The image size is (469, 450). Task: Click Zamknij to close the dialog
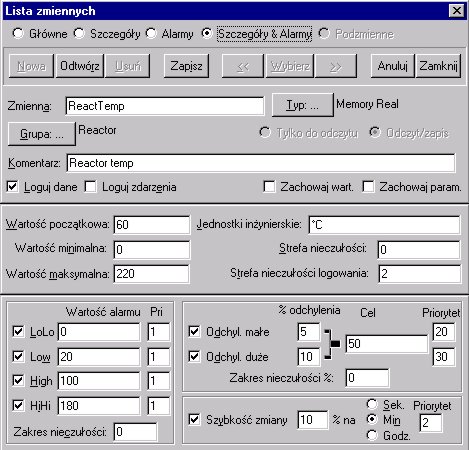[x=438, y=66]
